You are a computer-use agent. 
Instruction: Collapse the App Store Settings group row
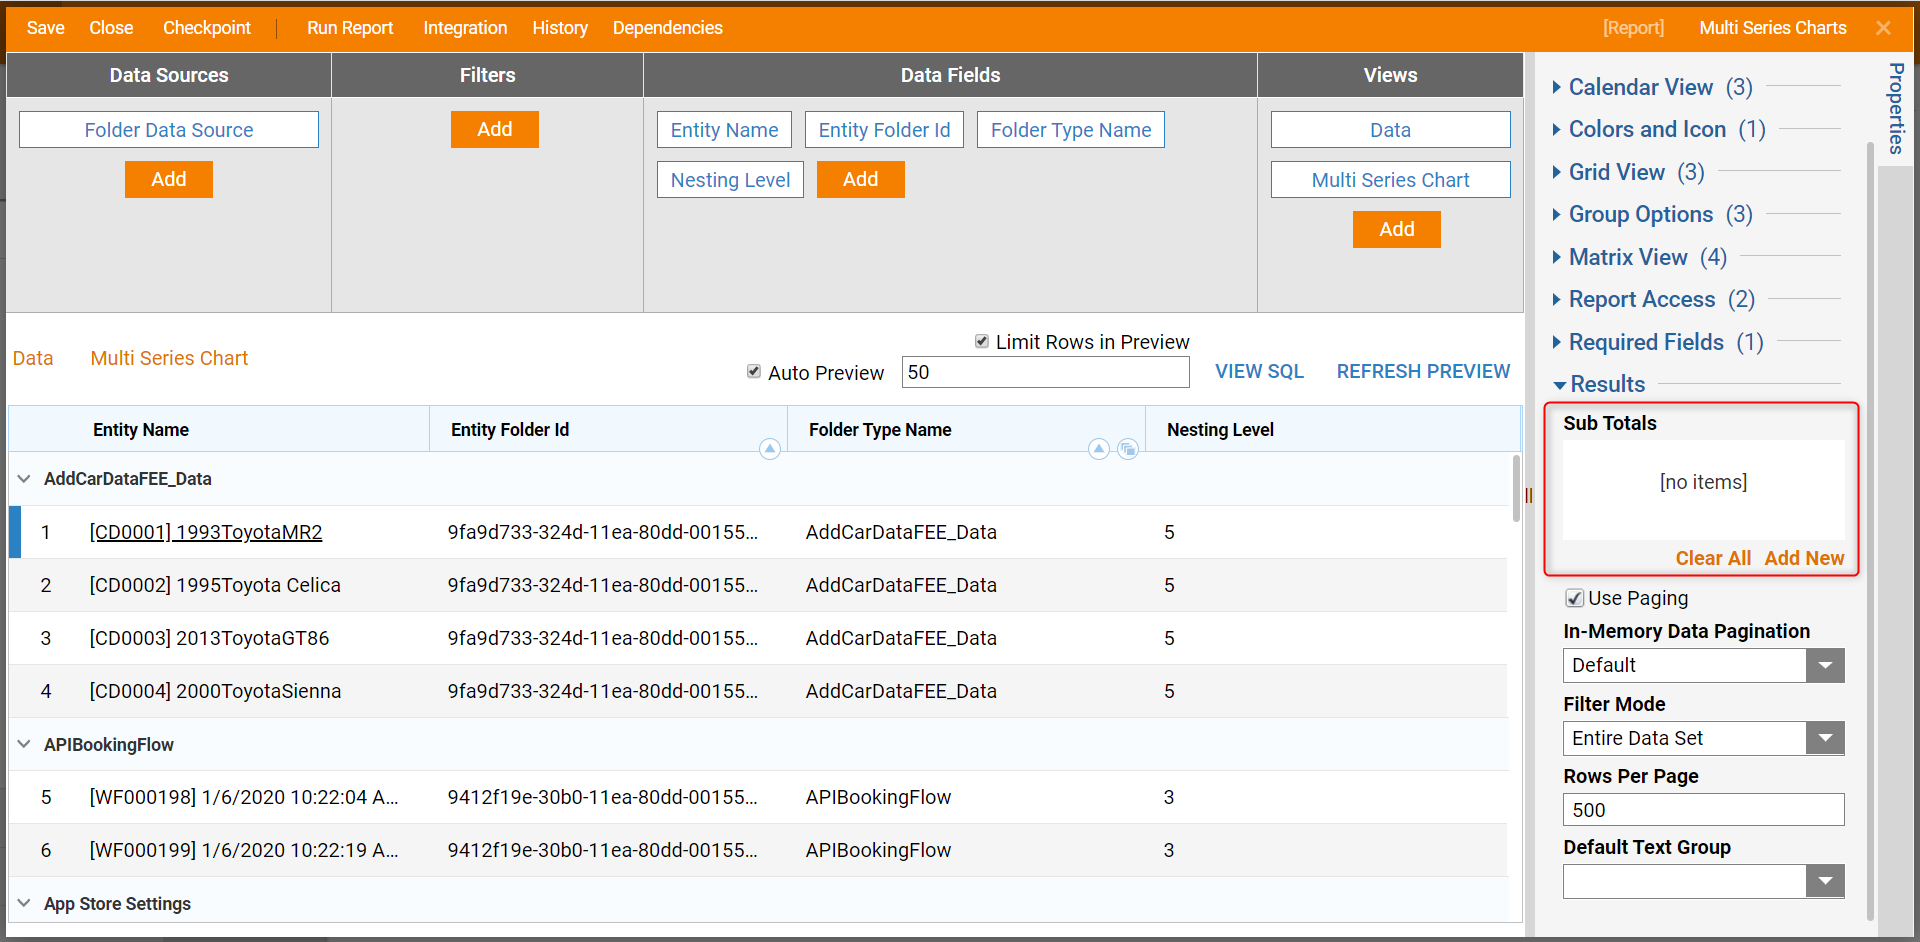(x=24, y=903)
